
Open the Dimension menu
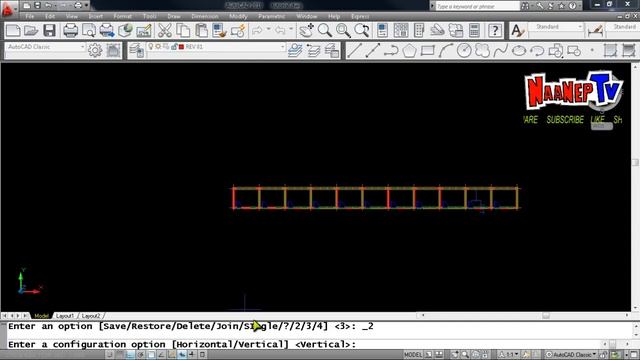204,16
